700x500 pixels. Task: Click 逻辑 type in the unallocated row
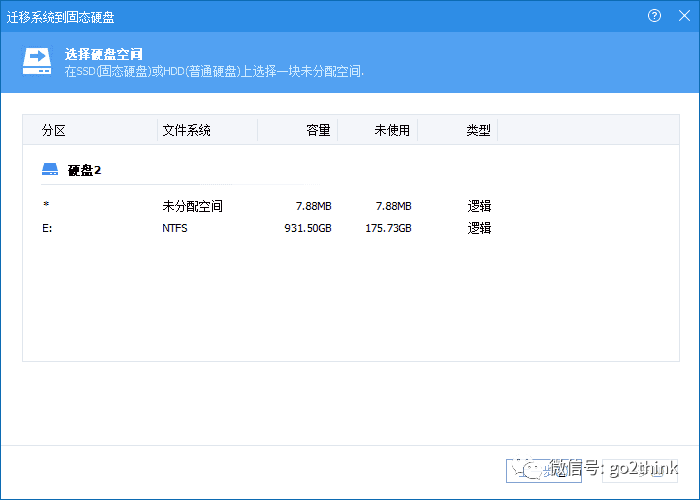click(479, 206)
